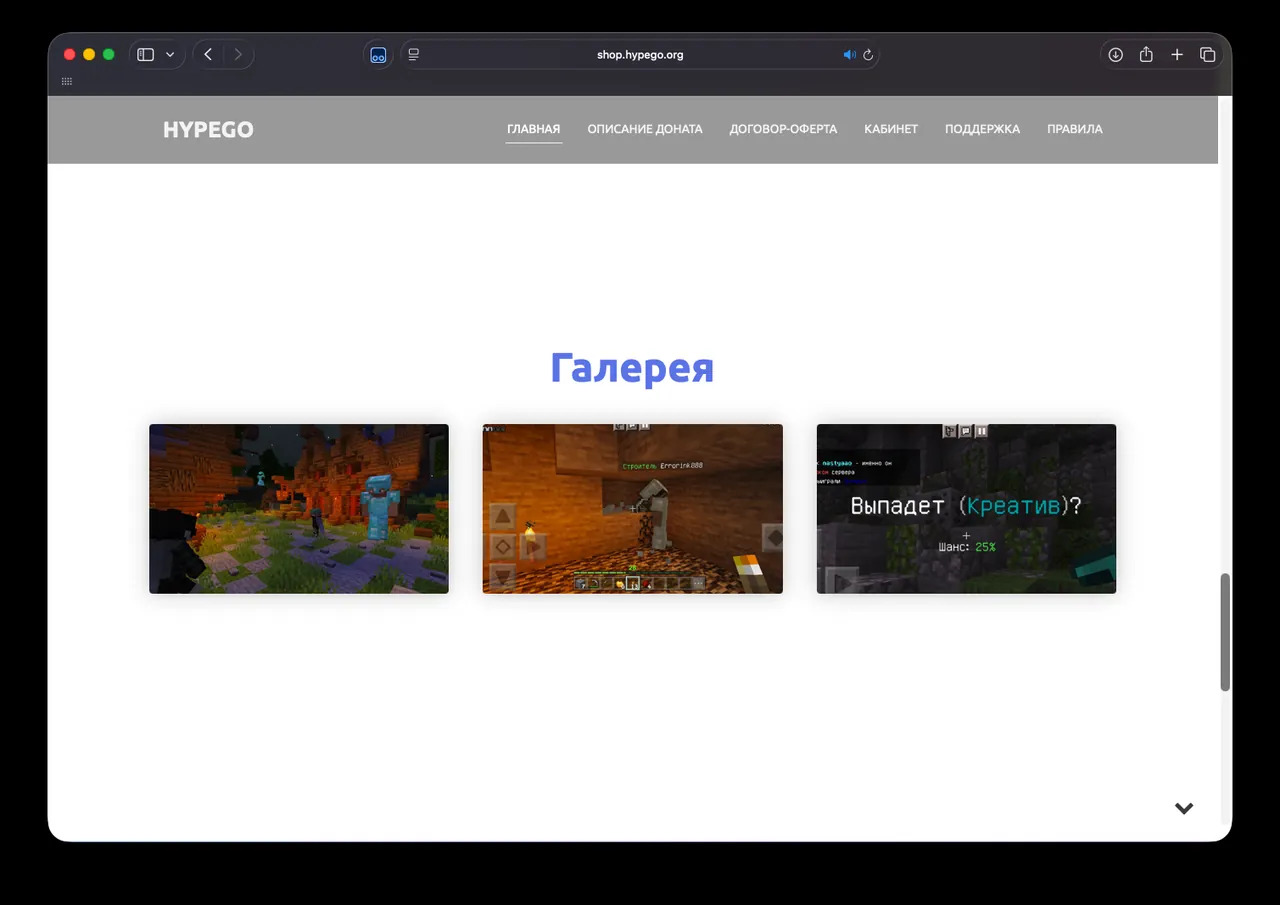The image size is (1280, 905).
Task: Click the down chevron at page bottom
Action: (1184, 808)
